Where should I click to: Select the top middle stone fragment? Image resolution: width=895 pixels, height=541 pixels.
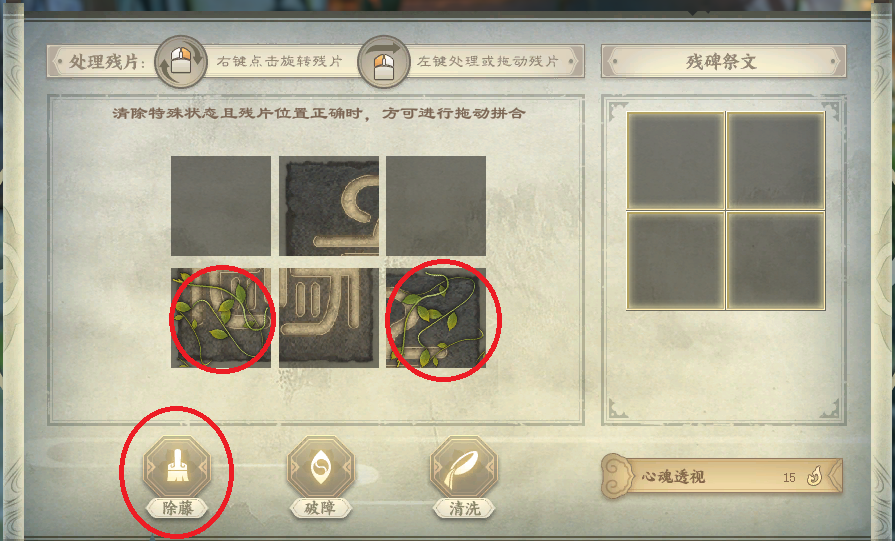(x=329, y=206)
